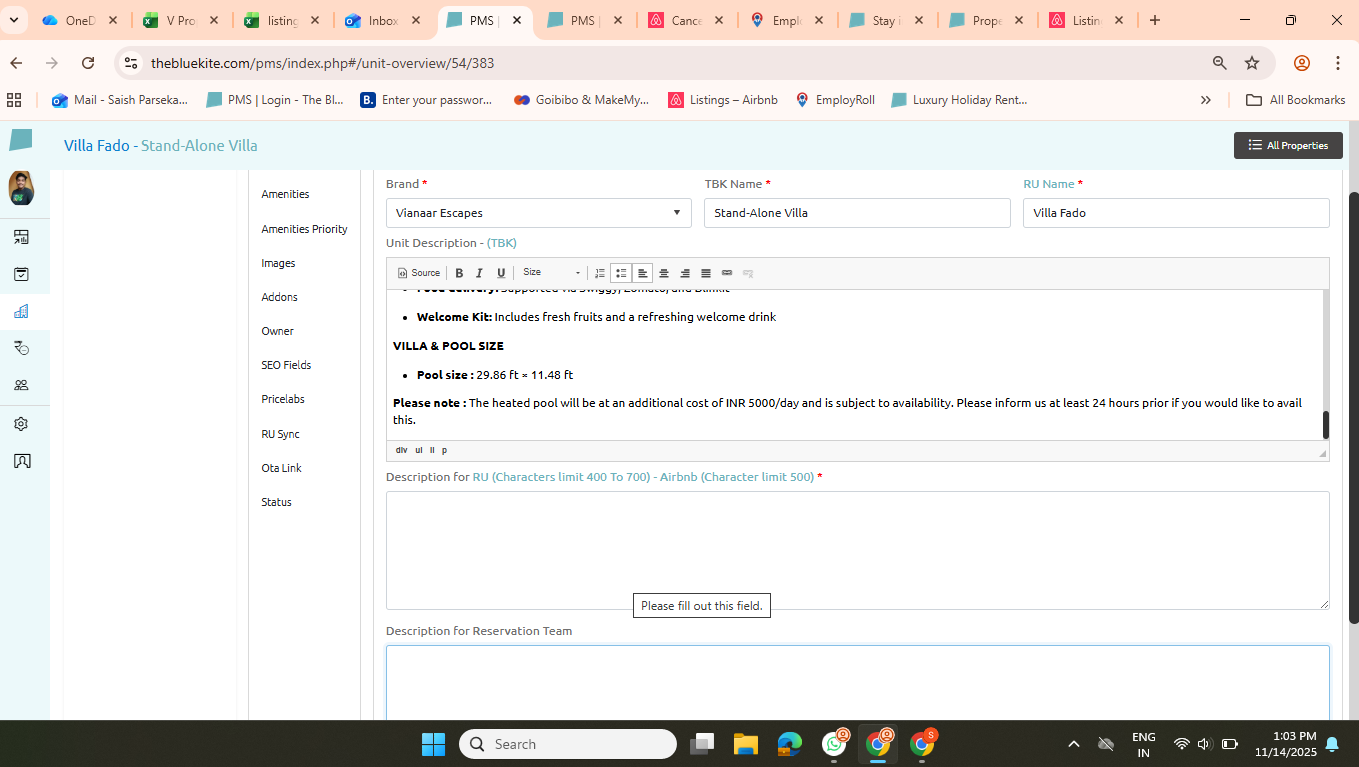Expand the hidden bookmarks chevron
This screenshot has width=1359, height=767.
[x=1206, y=100]
